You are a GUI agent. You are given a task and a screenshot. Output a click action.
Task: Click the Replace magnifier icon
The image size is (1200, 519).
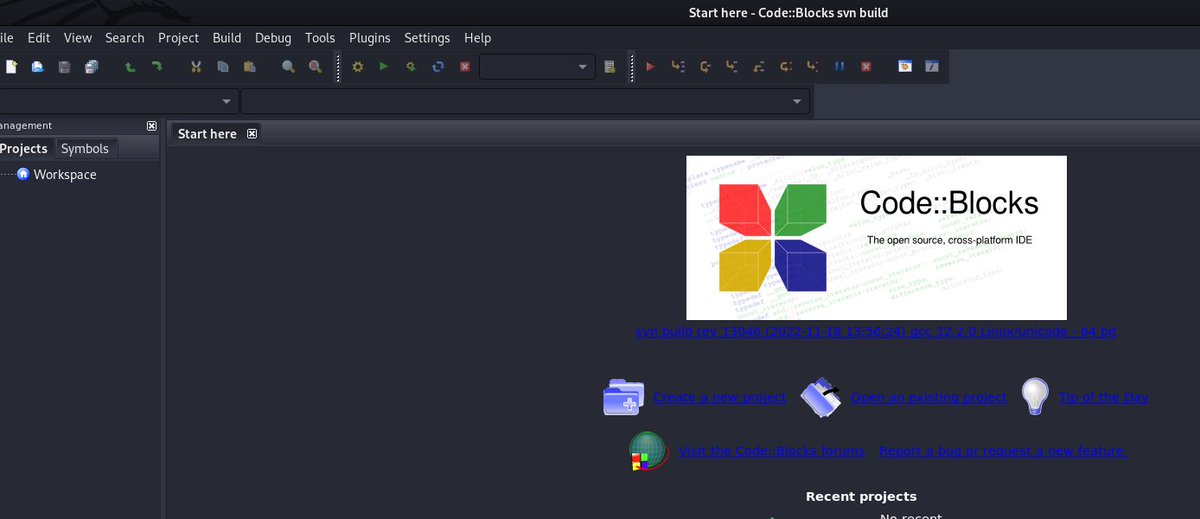pos(315,67)
